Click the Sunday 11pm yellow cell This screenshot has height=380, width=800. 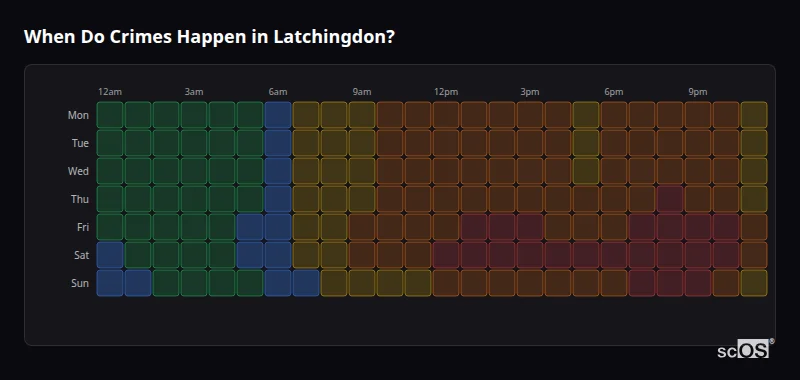point(754,283)
